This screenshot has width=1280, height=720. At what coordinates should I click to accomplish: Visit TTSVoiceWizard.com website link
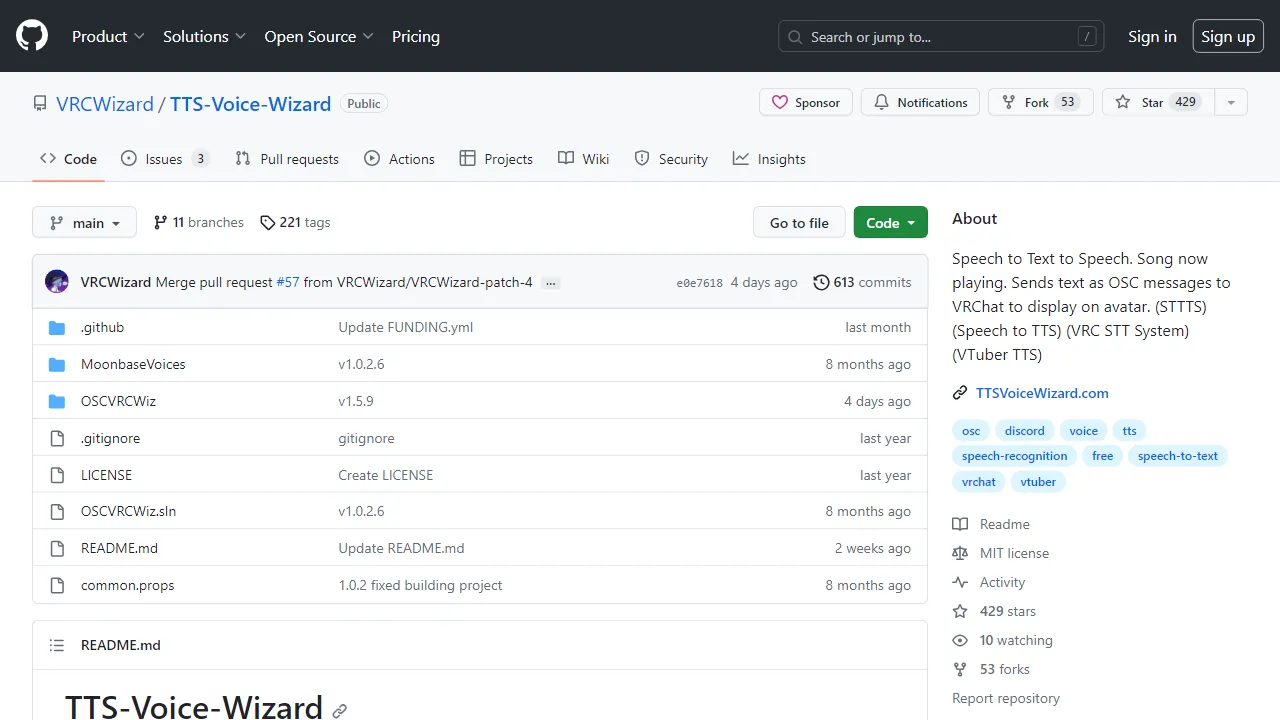[1042, 393]
